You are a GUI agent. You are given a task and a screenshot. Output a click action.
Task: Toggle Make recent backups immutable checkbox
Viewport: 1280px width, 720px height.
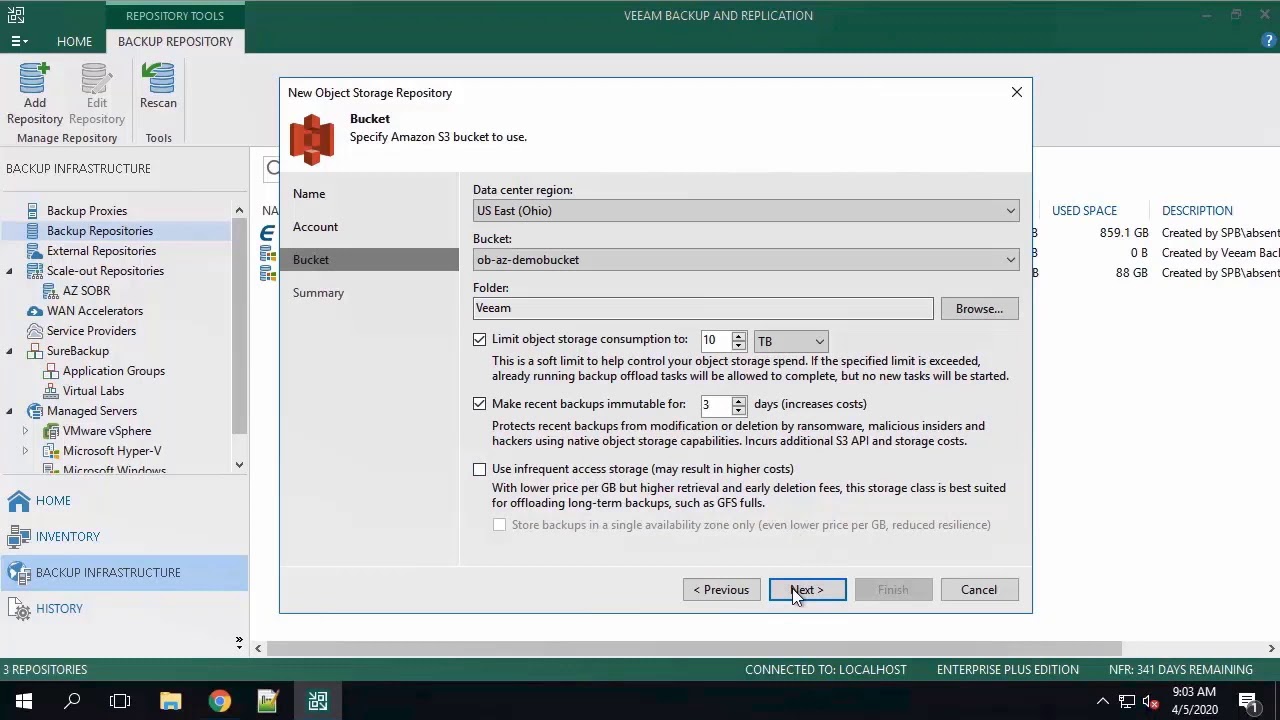tap(480, 404)
